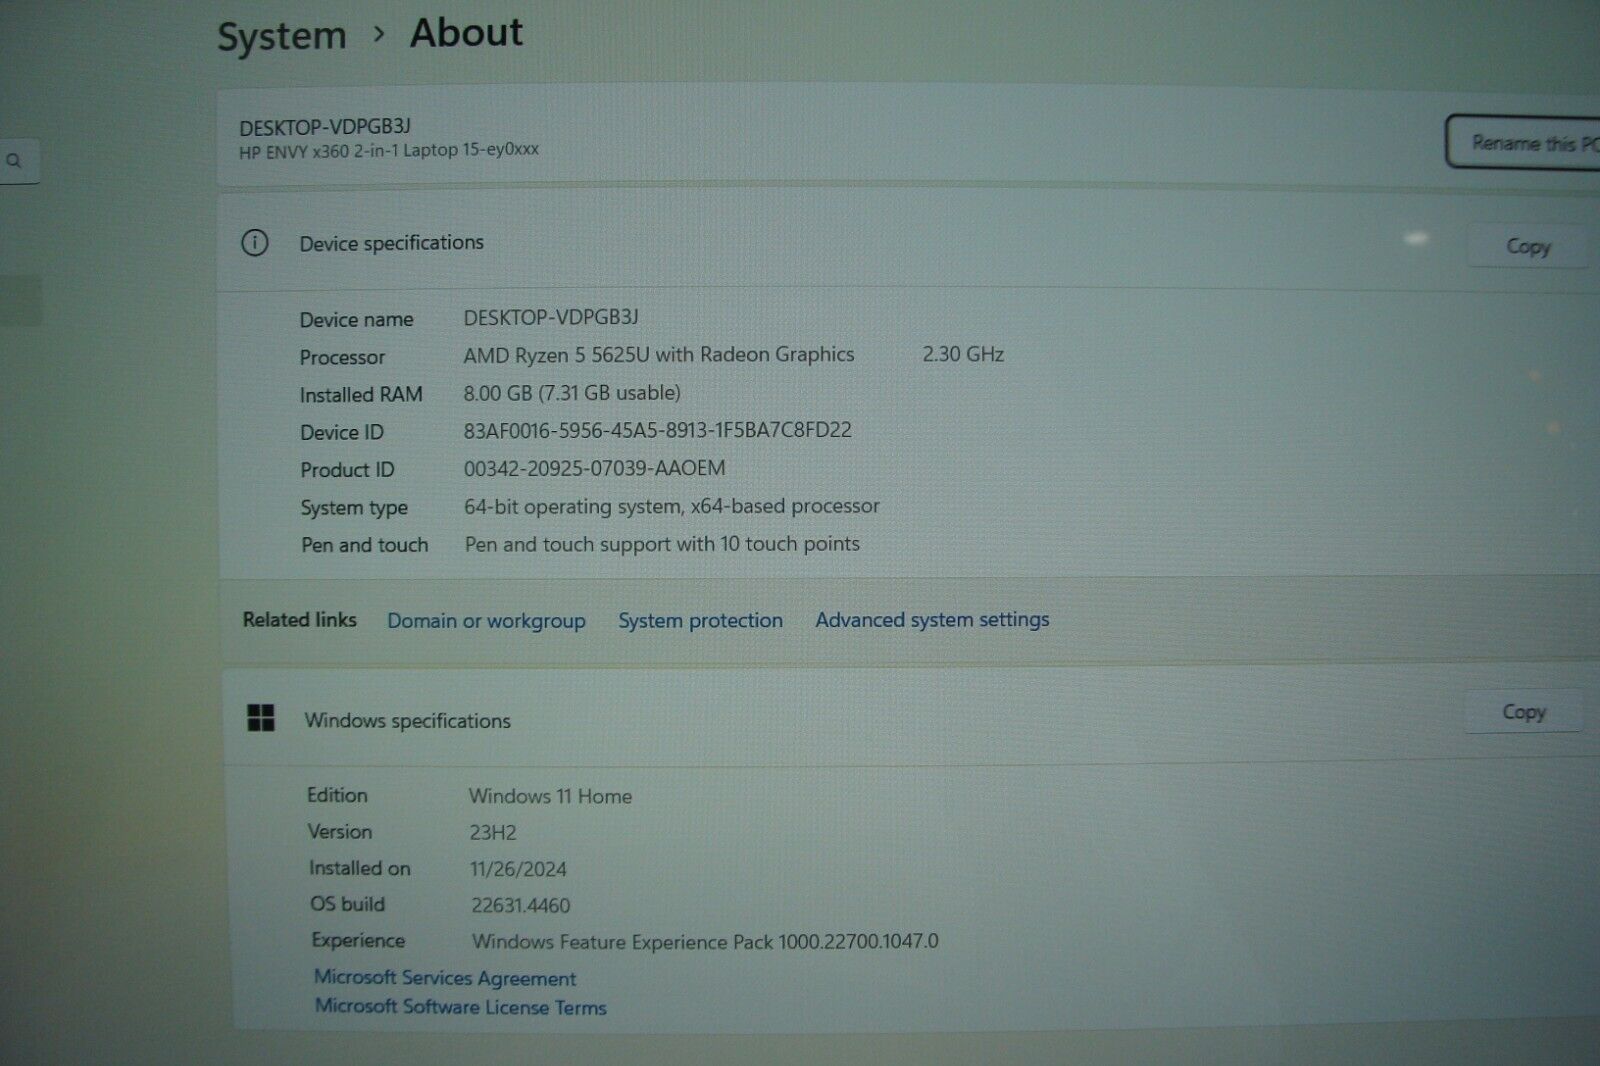This screenshot has height=1066, width=1600.
Task: Select the Device name label
Action: pos(356,319)
